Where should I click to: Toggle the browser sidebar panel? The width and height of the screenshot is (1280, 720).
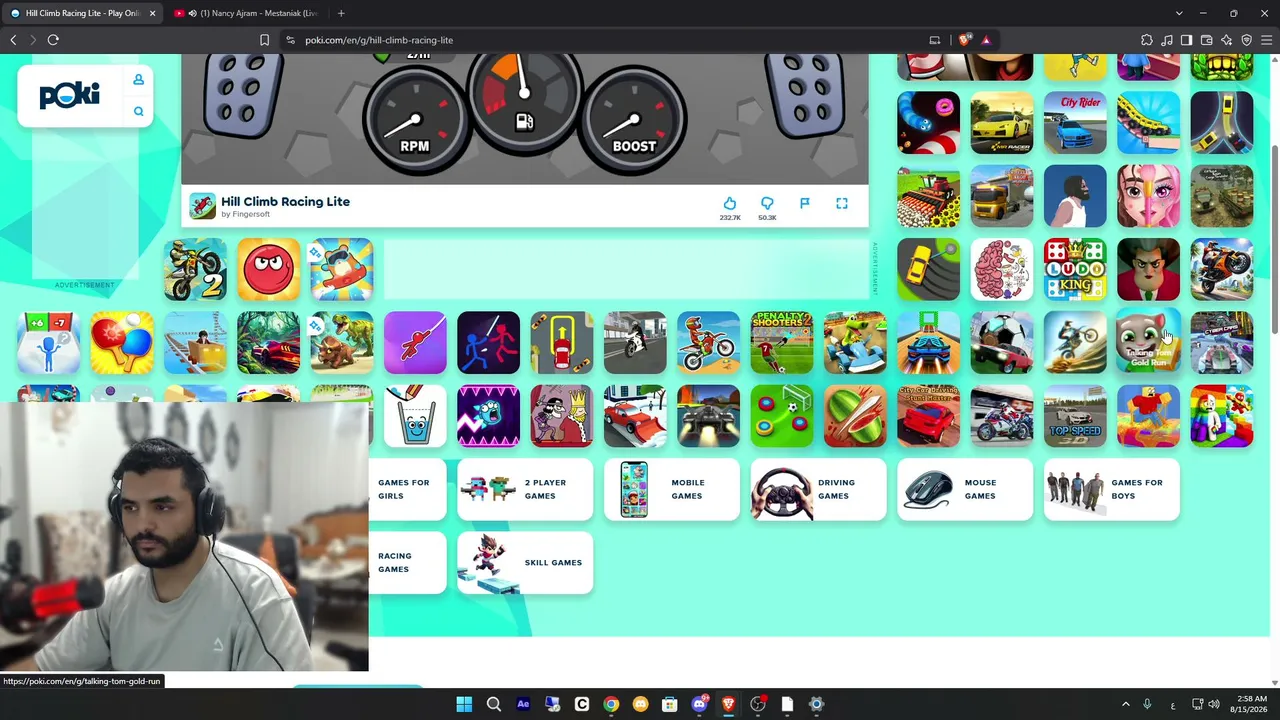[x=1187, y=40]
